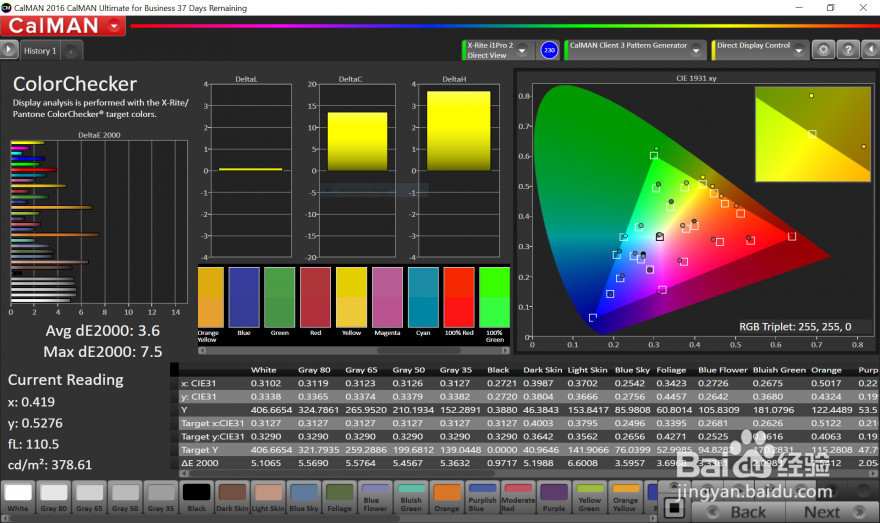The image size is (880, 523).
Task: Select the Gray 65 patch button
Action: (x=90, y=497)
